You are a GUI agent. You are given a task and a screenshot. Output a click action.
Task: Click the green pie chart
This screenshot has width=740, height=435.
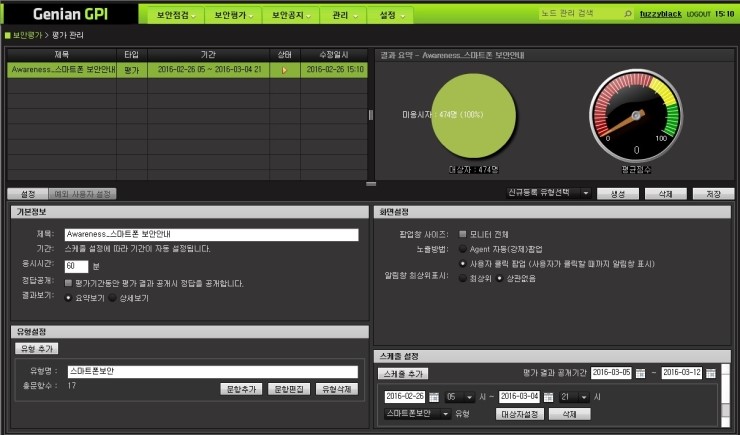tap(473, 115)
